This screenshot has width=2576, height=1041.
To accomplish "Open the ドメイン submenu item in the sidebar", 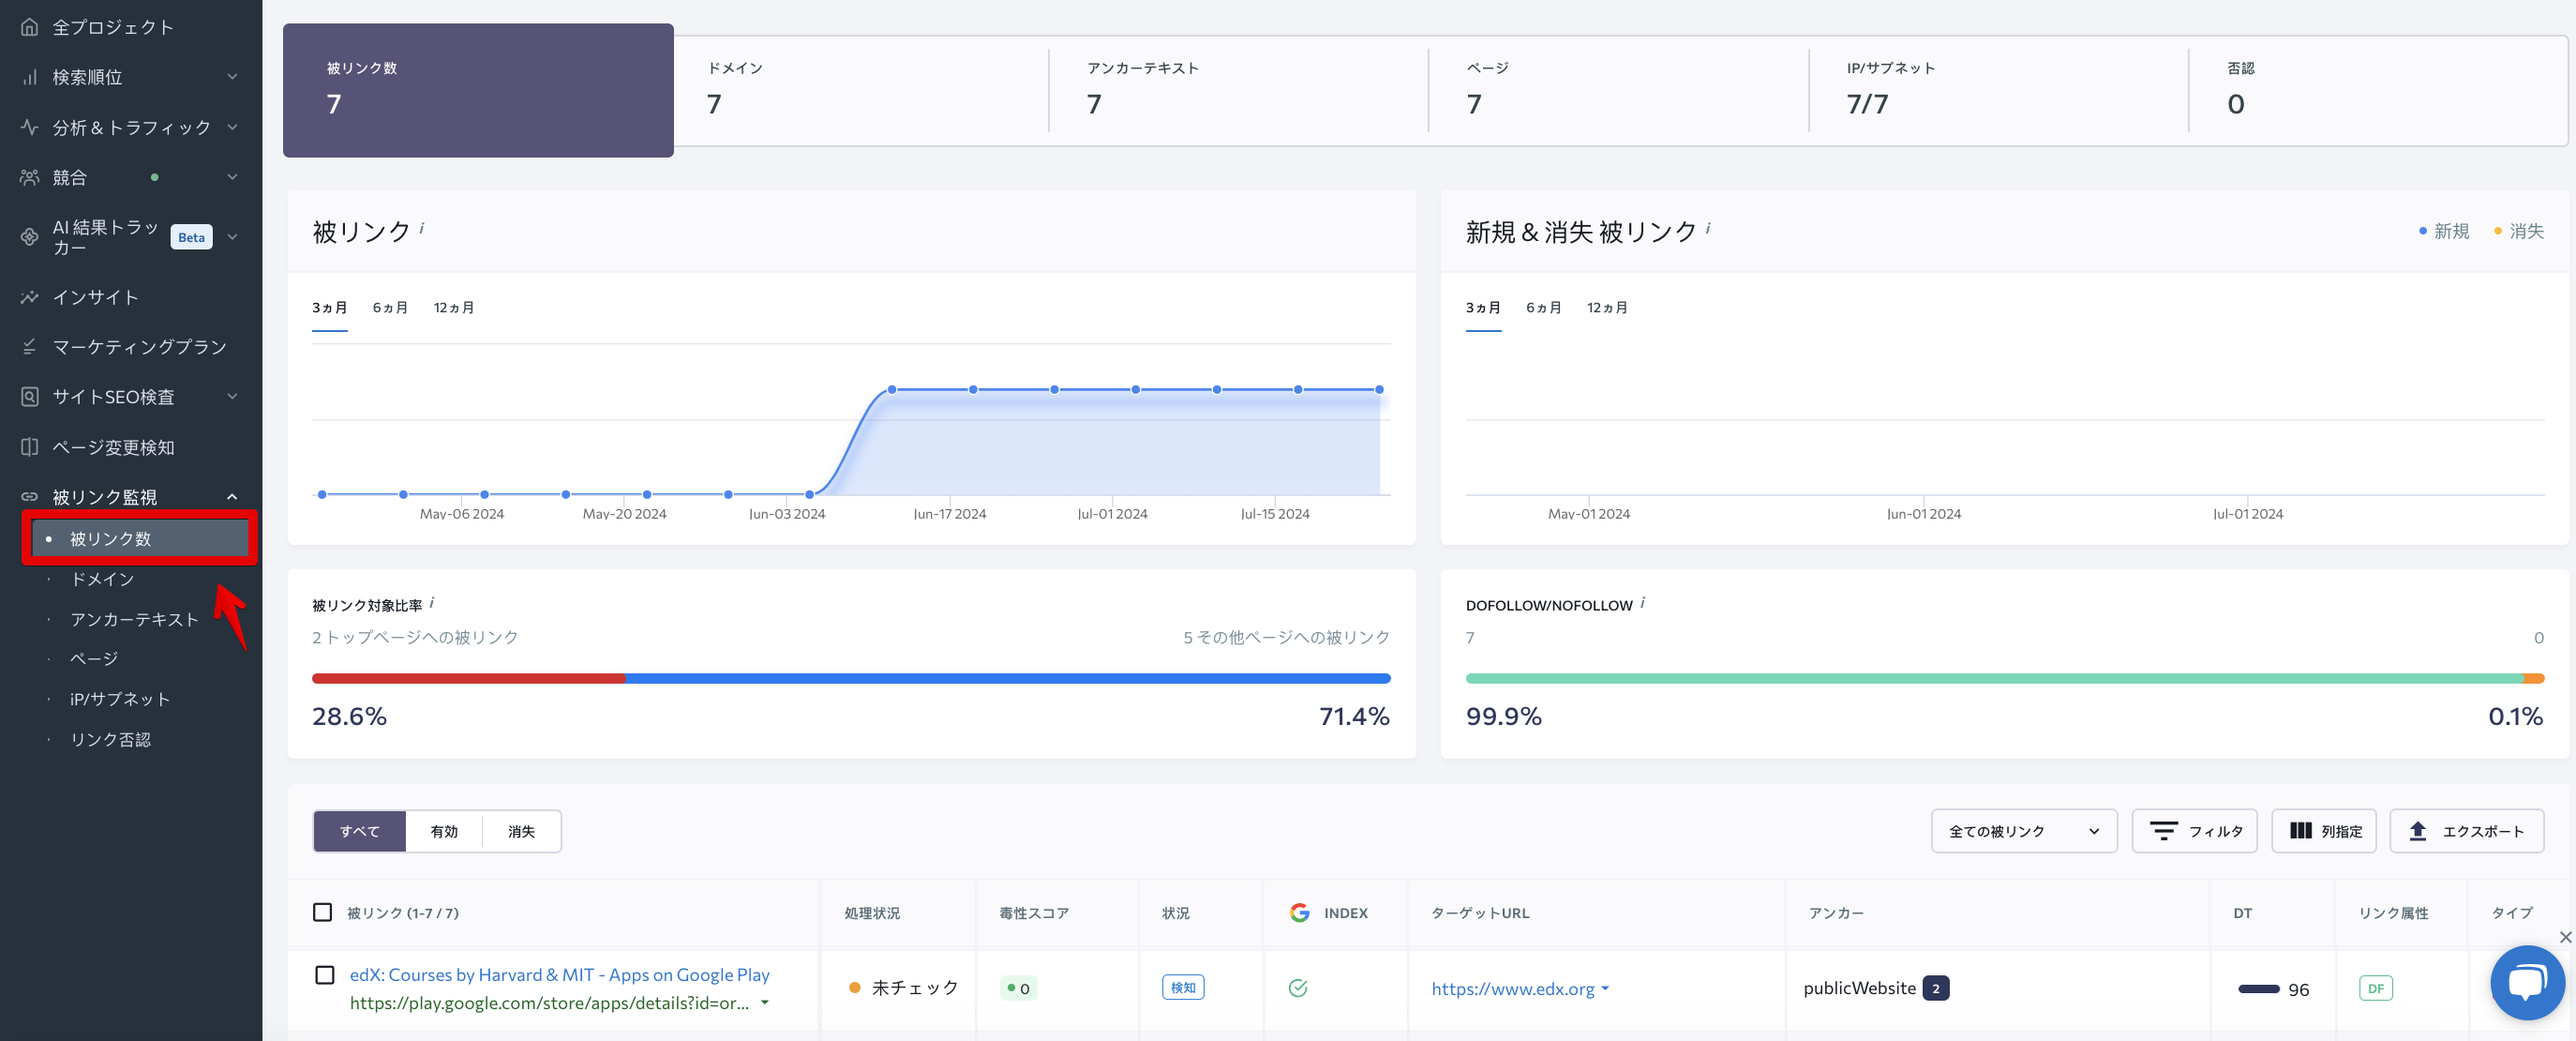I will [102, 579].
